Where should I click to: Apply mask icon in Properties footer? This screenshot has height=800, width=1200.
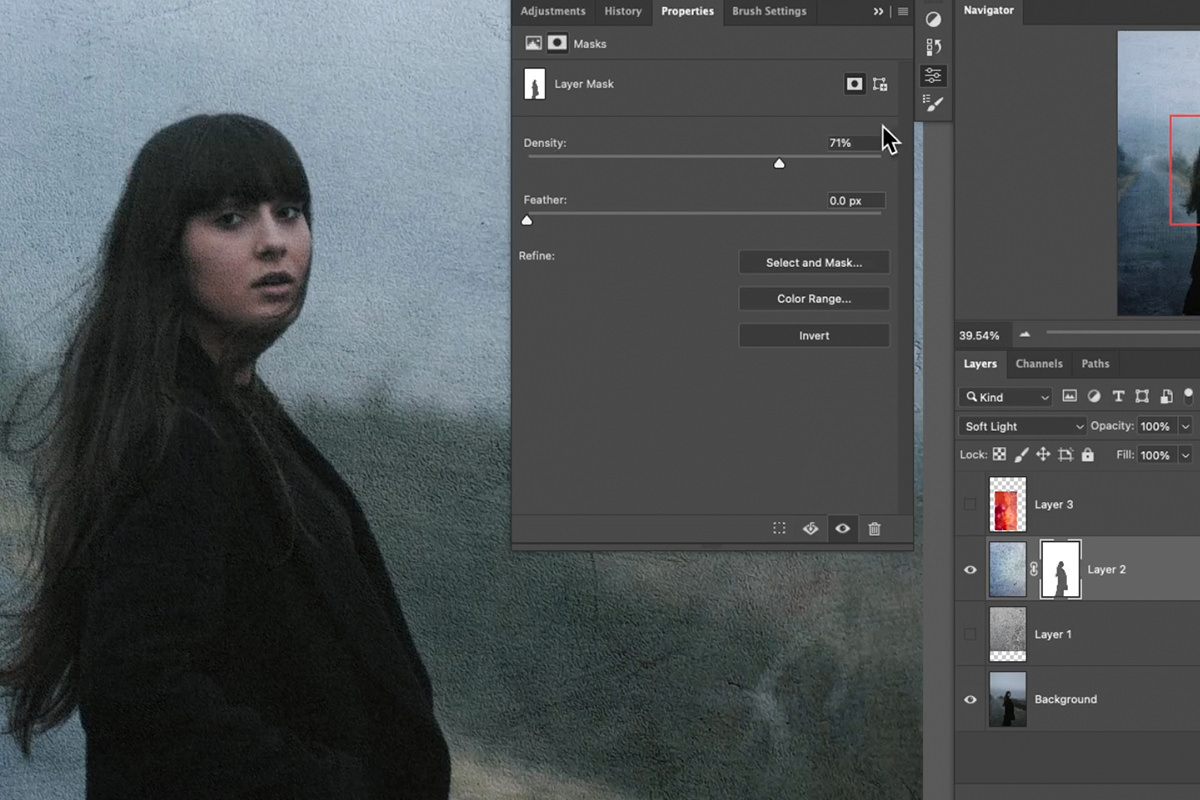pos(811,529)
